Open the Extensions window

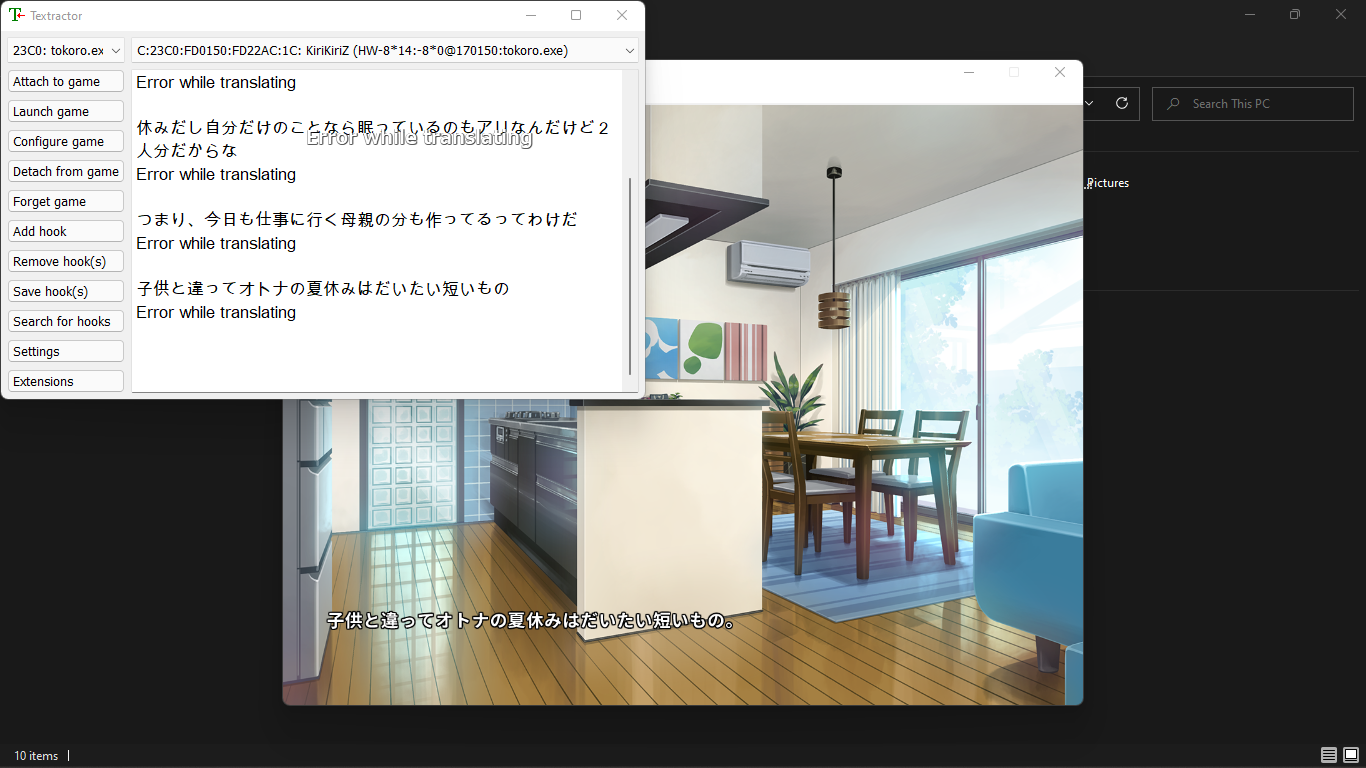pos(65,381)
